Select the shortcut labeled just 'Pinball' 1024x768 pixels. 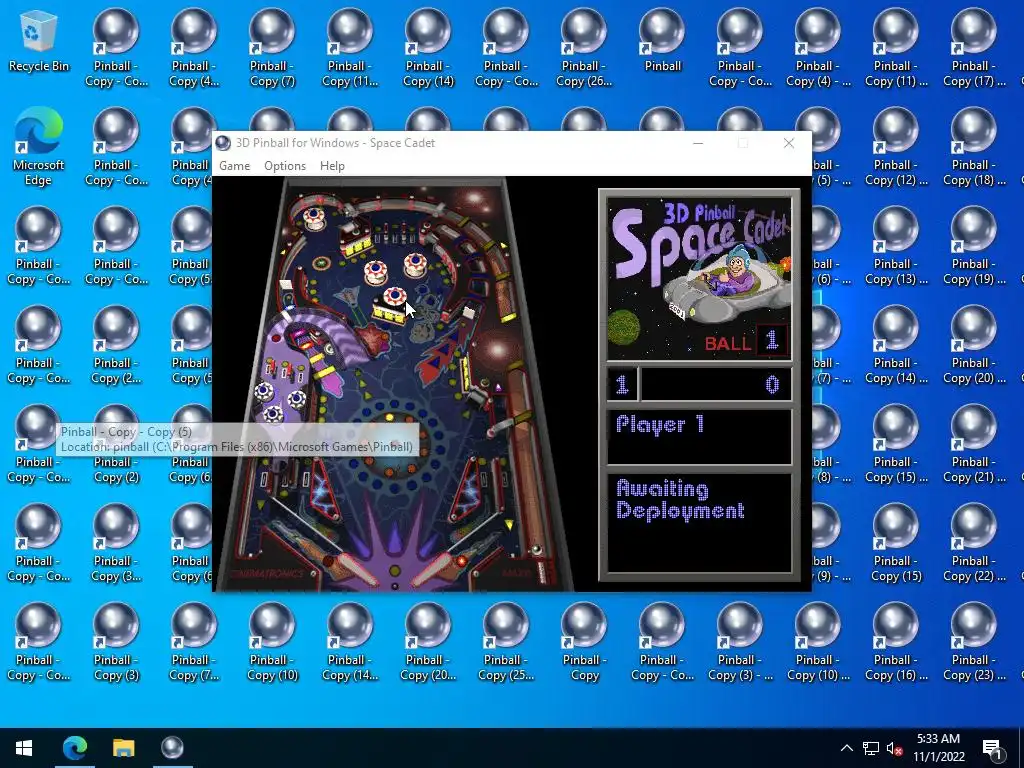(x=662, y=42)
